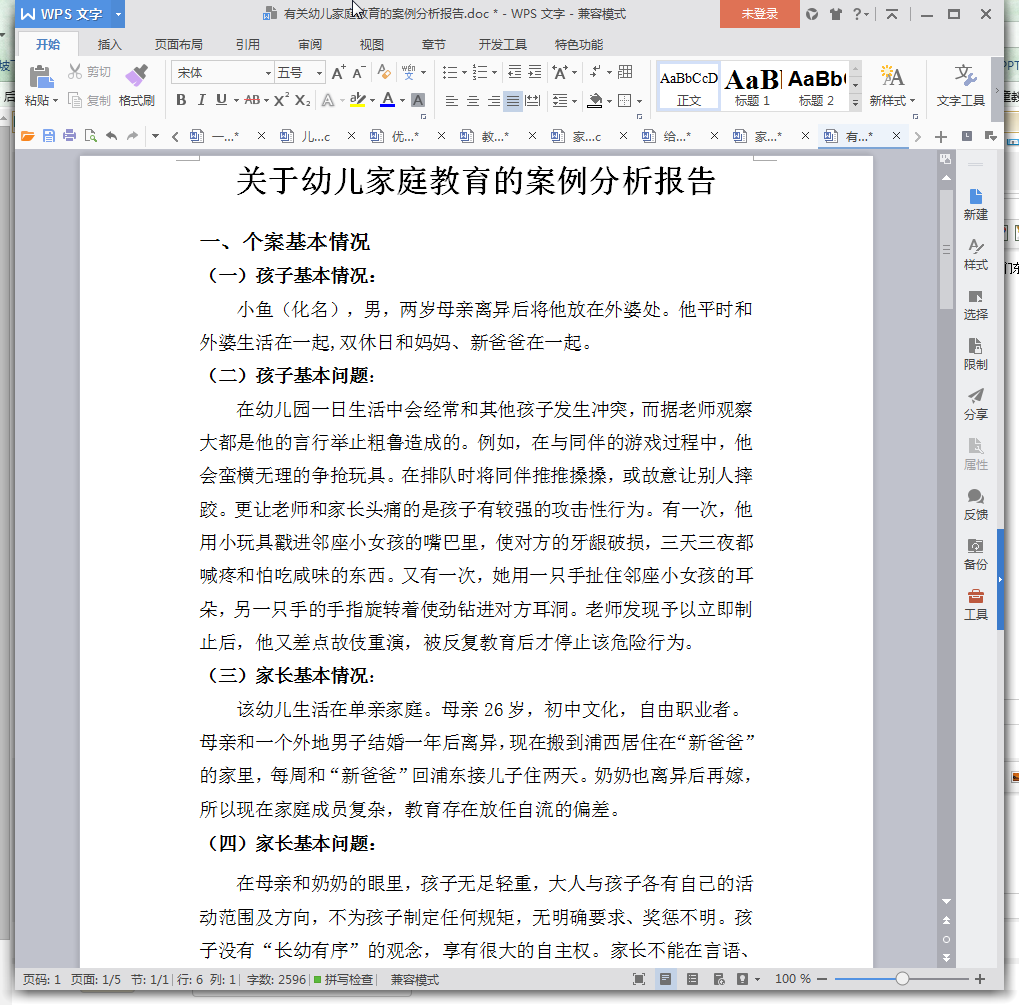Screen dimensions: 1019x1005
Task: Expand the font size dropdown 五号
Action: 319,73
